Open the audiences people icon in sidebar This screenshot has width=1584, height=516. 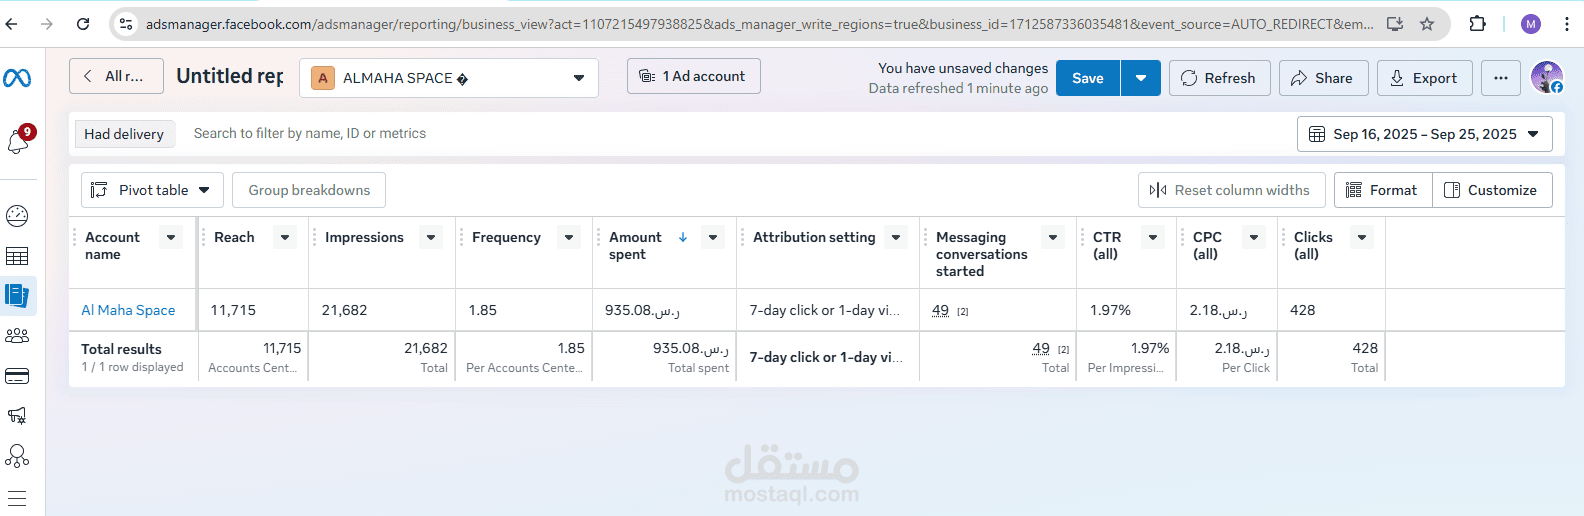17,336
